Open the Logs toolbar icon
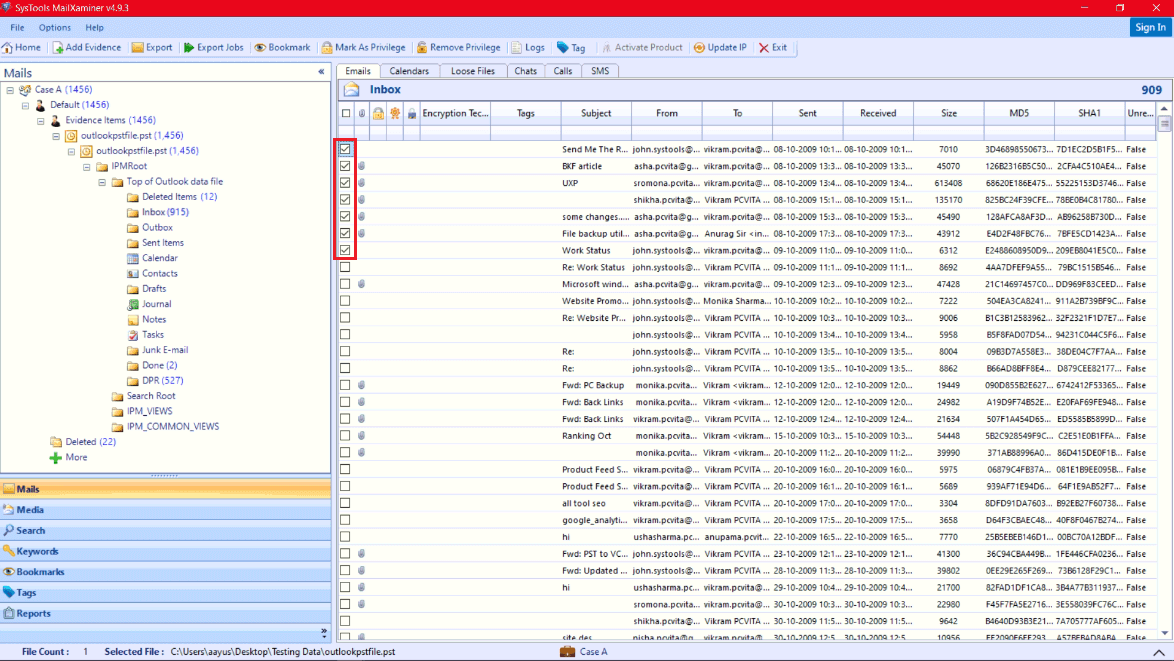 [x=517, y=48]
